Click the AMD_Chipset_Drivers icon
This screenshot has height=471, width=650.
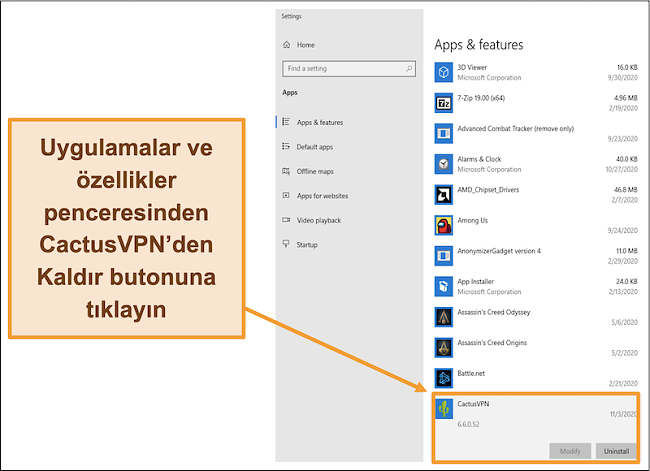coord(444,195)
